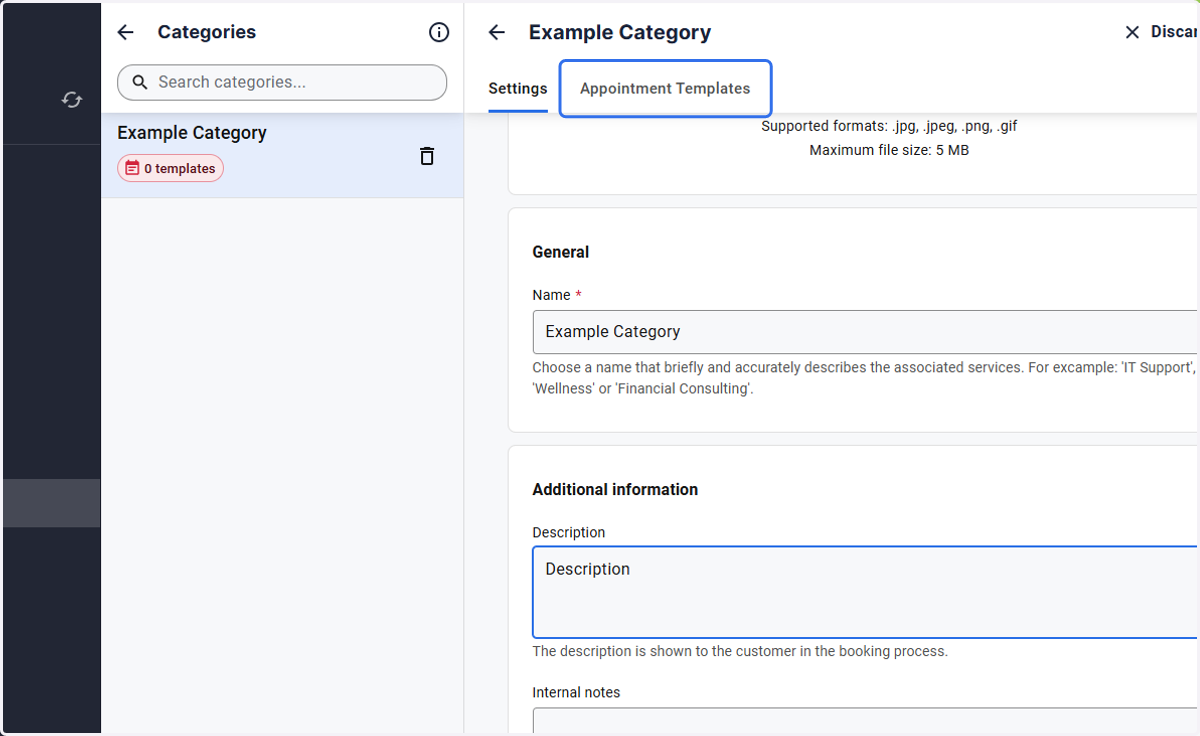Viewport: 1200px width, 736px height.
Task: Click the magnifier icon in the search box
Action: tap(140, 82)
